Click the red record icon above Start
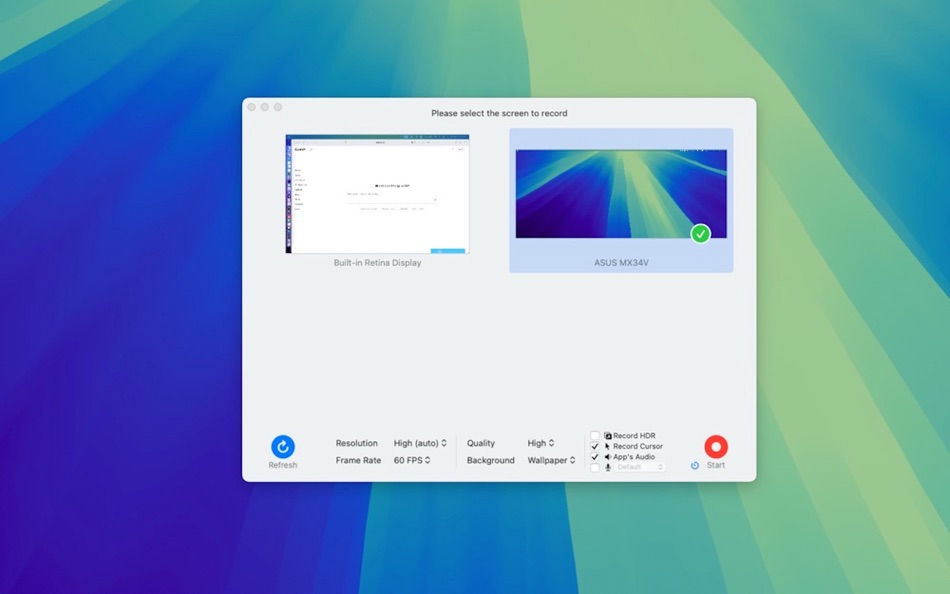 (x=715, y=445)
